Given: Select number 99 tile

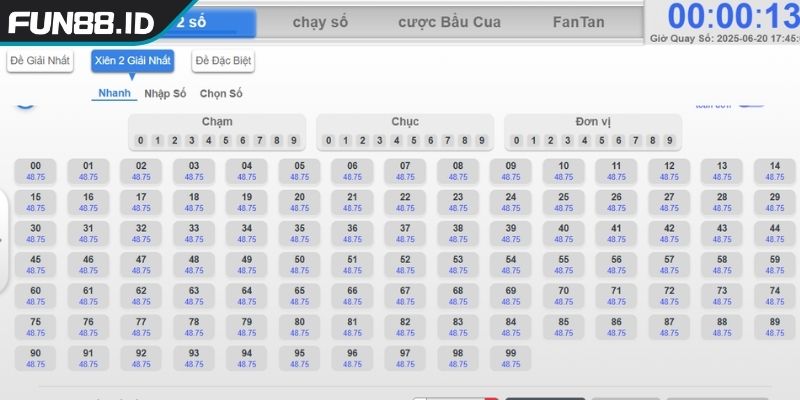Looking at the screenshot, I should pyautogui.click(x=511, y=358).
